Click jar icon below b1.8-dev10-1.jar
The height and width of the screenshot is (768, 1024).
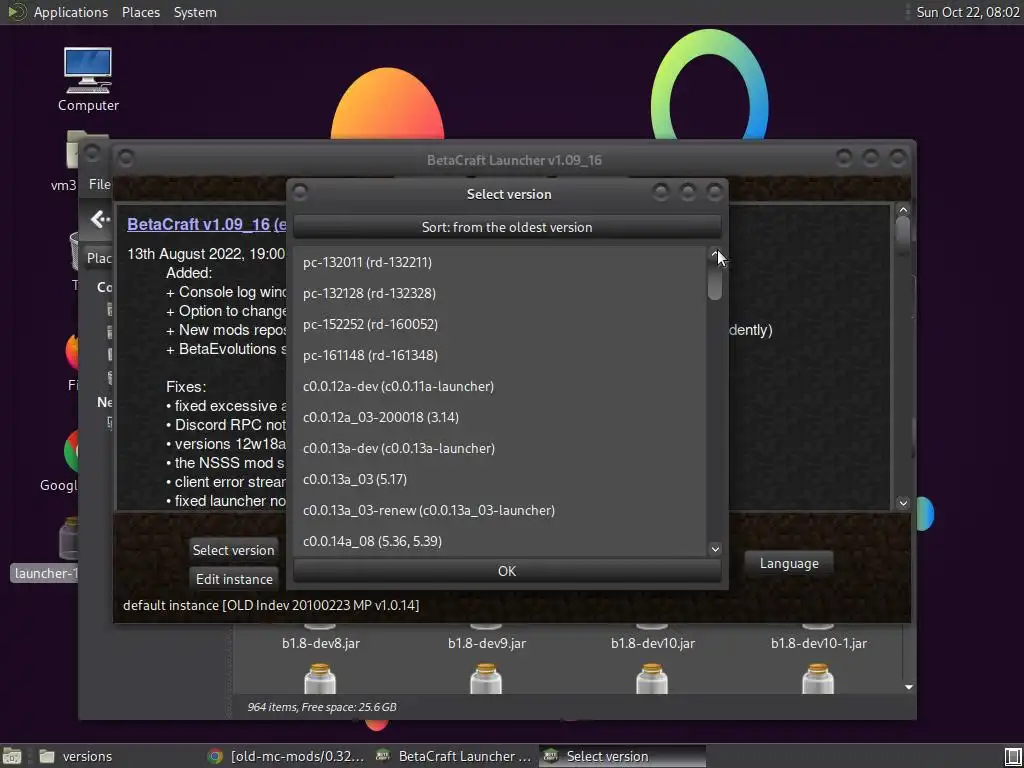(x=818, y=679)
